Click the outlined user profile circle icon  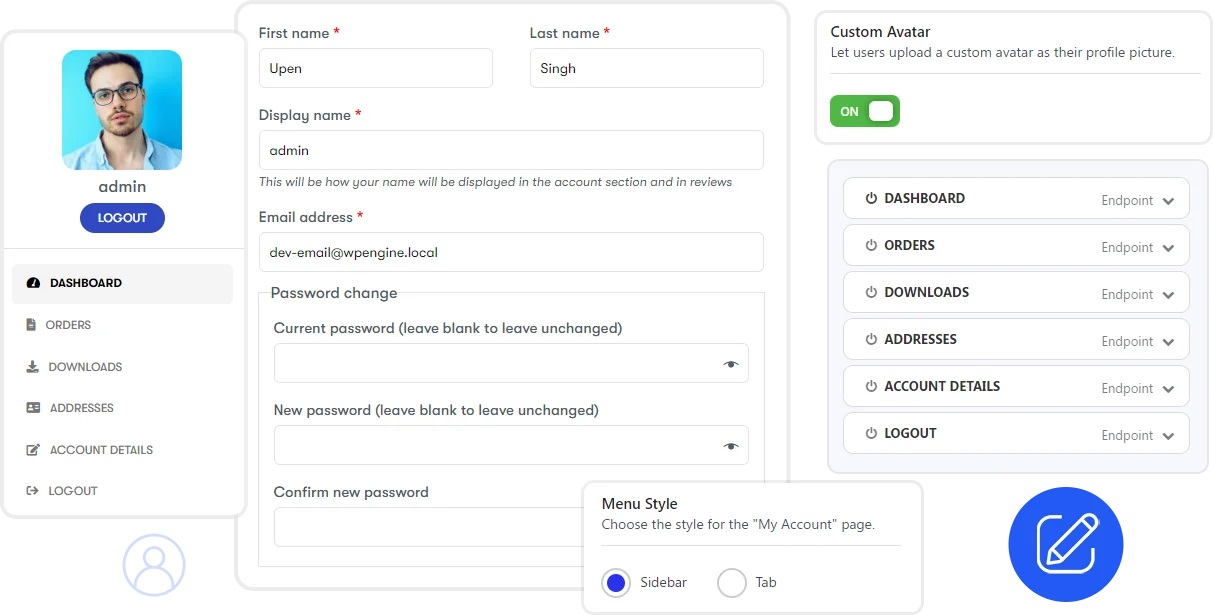point(154,565)
